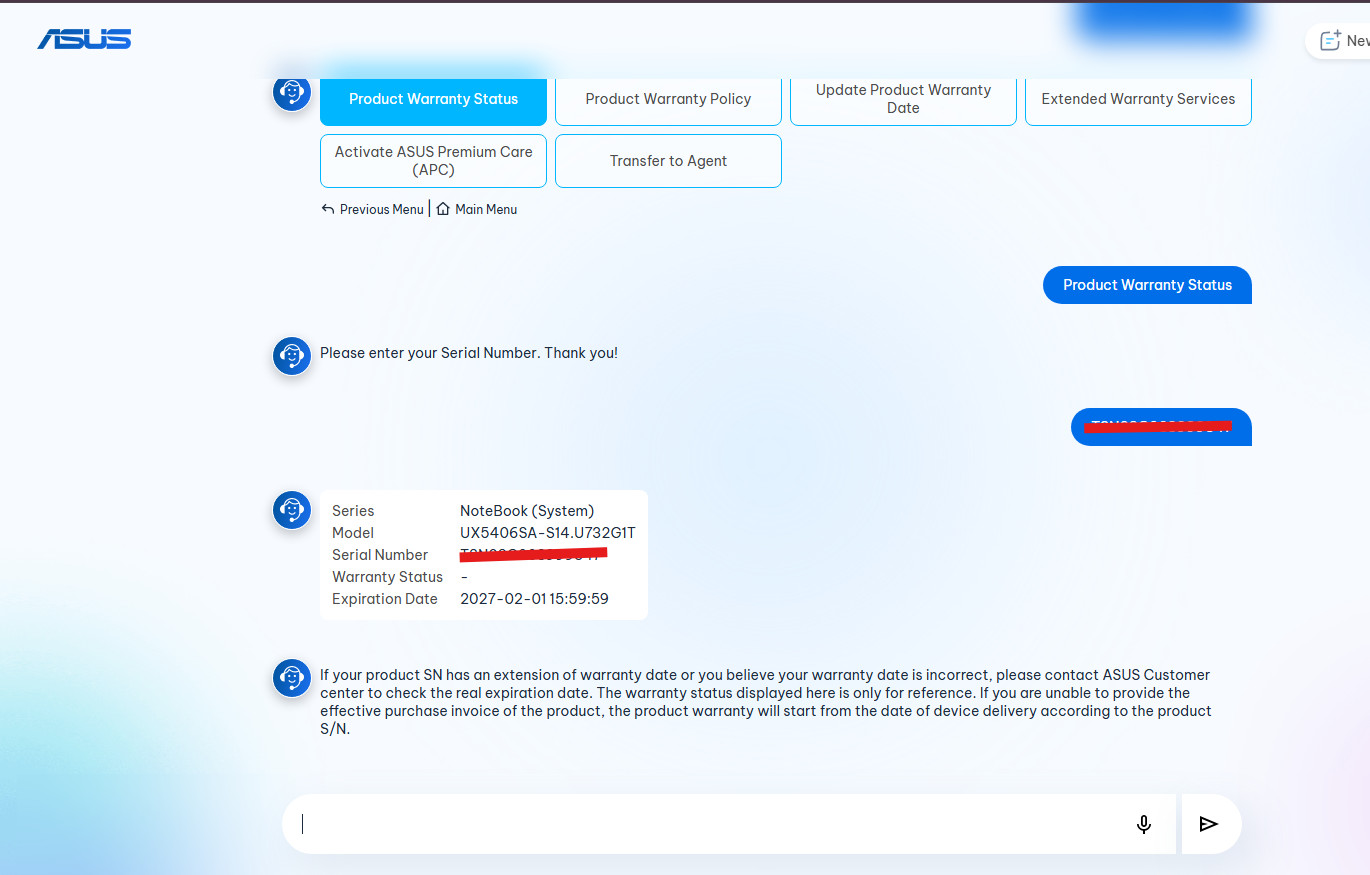The width and height of the screenshot is (1370, 875).
Task: Click the "Warranty Status" label in the card
Action: [387, 577]
